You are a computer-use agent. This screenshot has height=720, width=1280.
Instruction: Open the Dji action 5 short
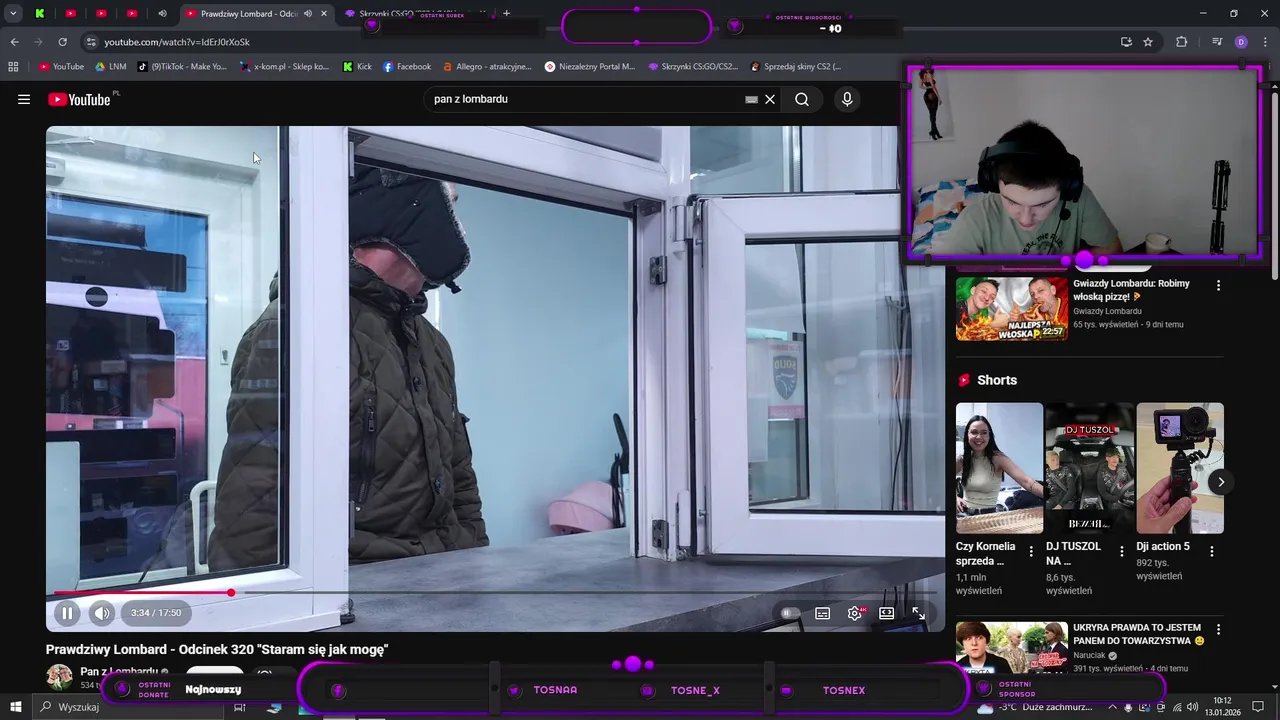(x=1180, y=468)
